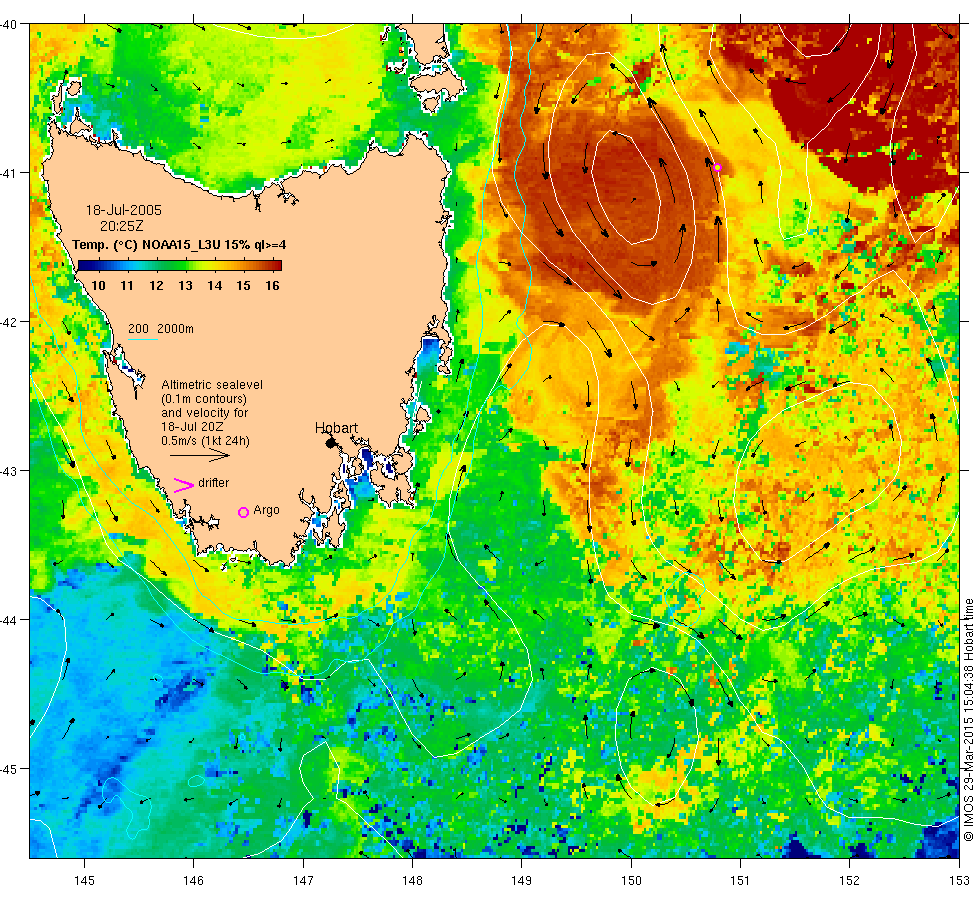Click the color bar value '10'
The width and height of the screenshot is (980, 900).
point(98,286)
